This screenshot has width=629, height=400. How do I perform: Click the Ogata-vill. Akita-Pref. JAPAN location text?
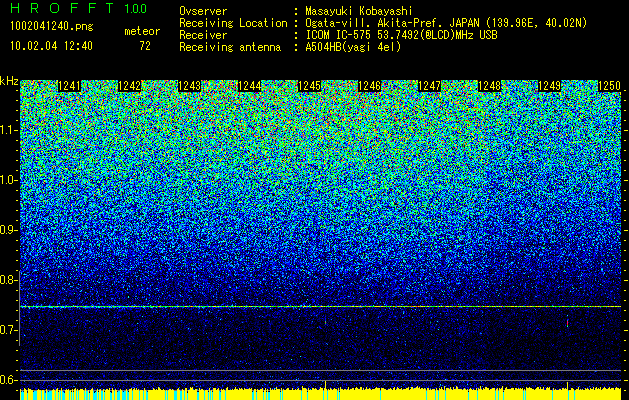[446, 23]
